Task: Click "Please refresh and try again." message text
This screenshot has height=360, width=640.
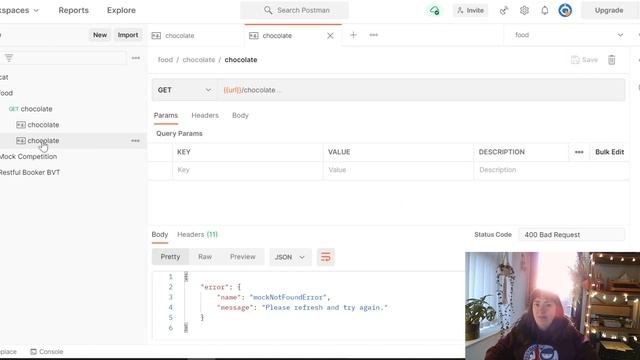Action: click(x=324, y=308)
